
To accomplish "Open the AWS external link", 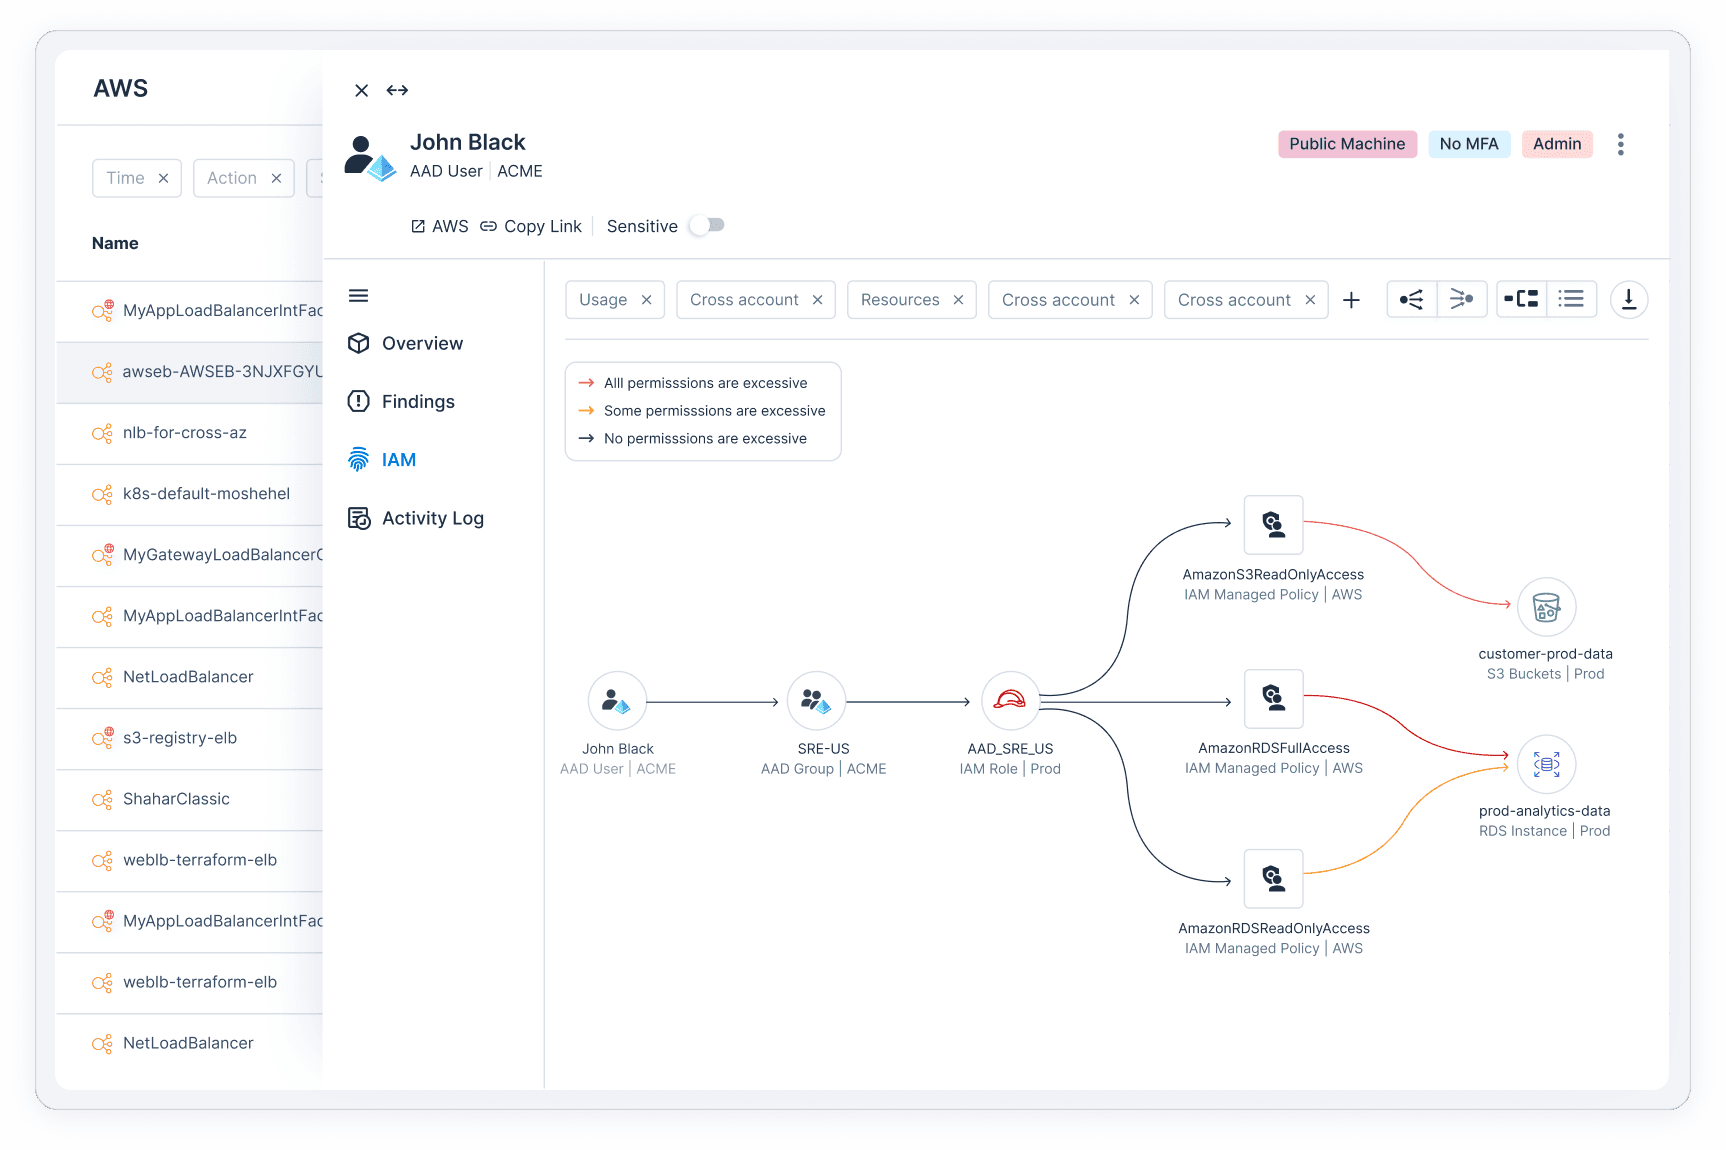I will tap(440, 226).
